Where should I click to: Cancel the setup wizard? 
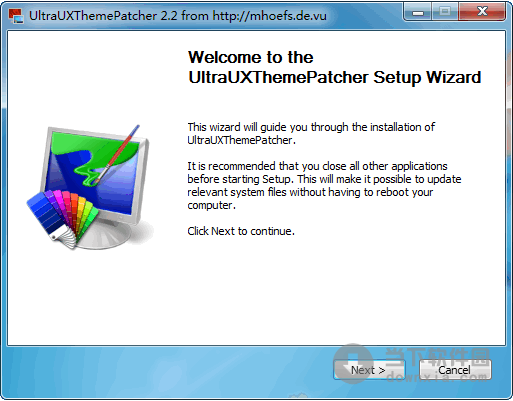(x=455, y=370)
